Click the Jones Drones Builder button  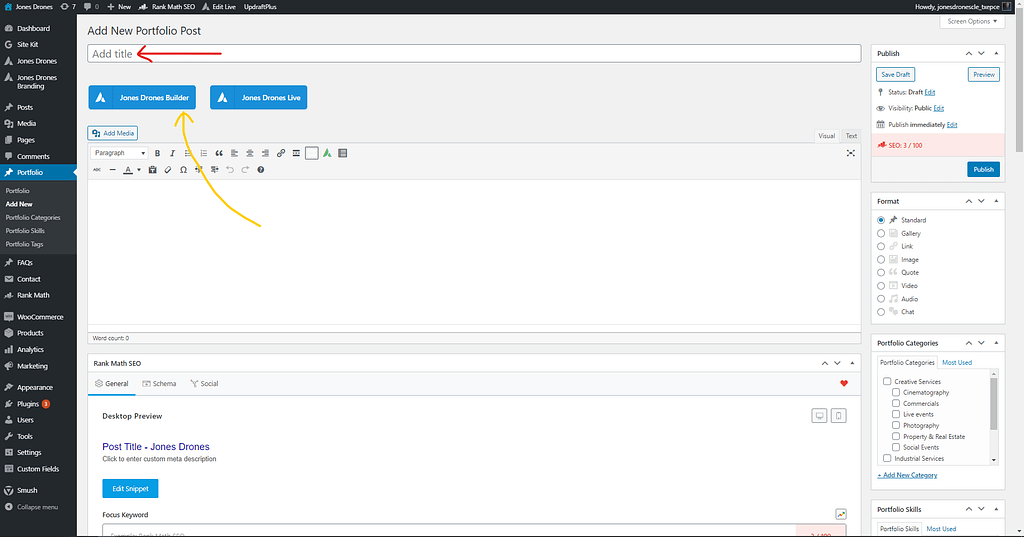coord(142,97)
